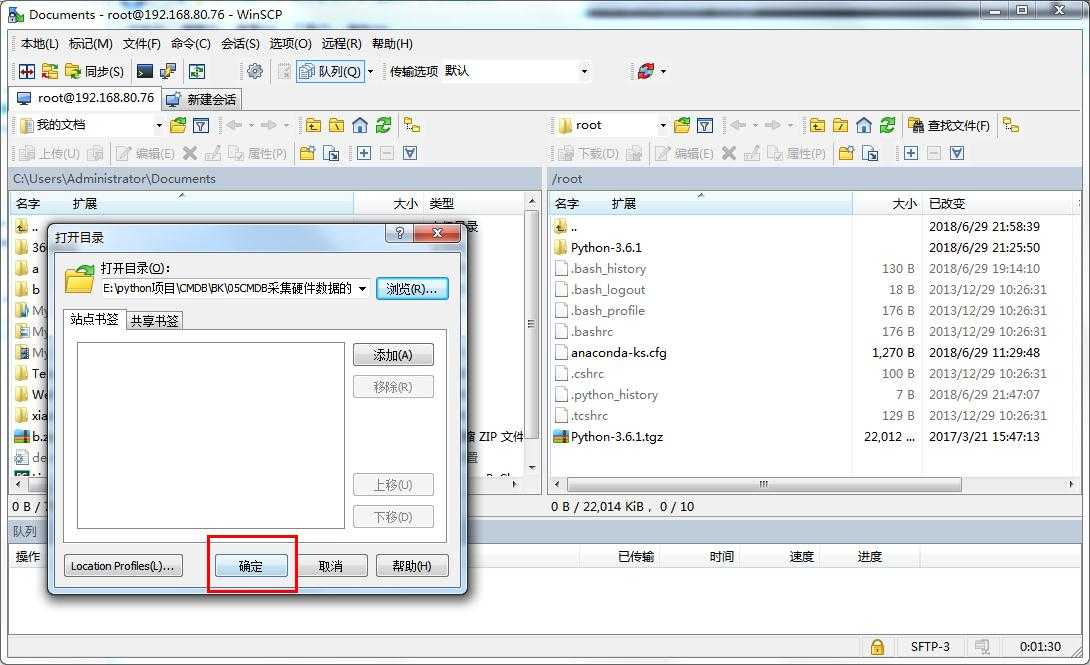Select Python-3.6.1.tgz in remote panel

(x=617, y=436)
